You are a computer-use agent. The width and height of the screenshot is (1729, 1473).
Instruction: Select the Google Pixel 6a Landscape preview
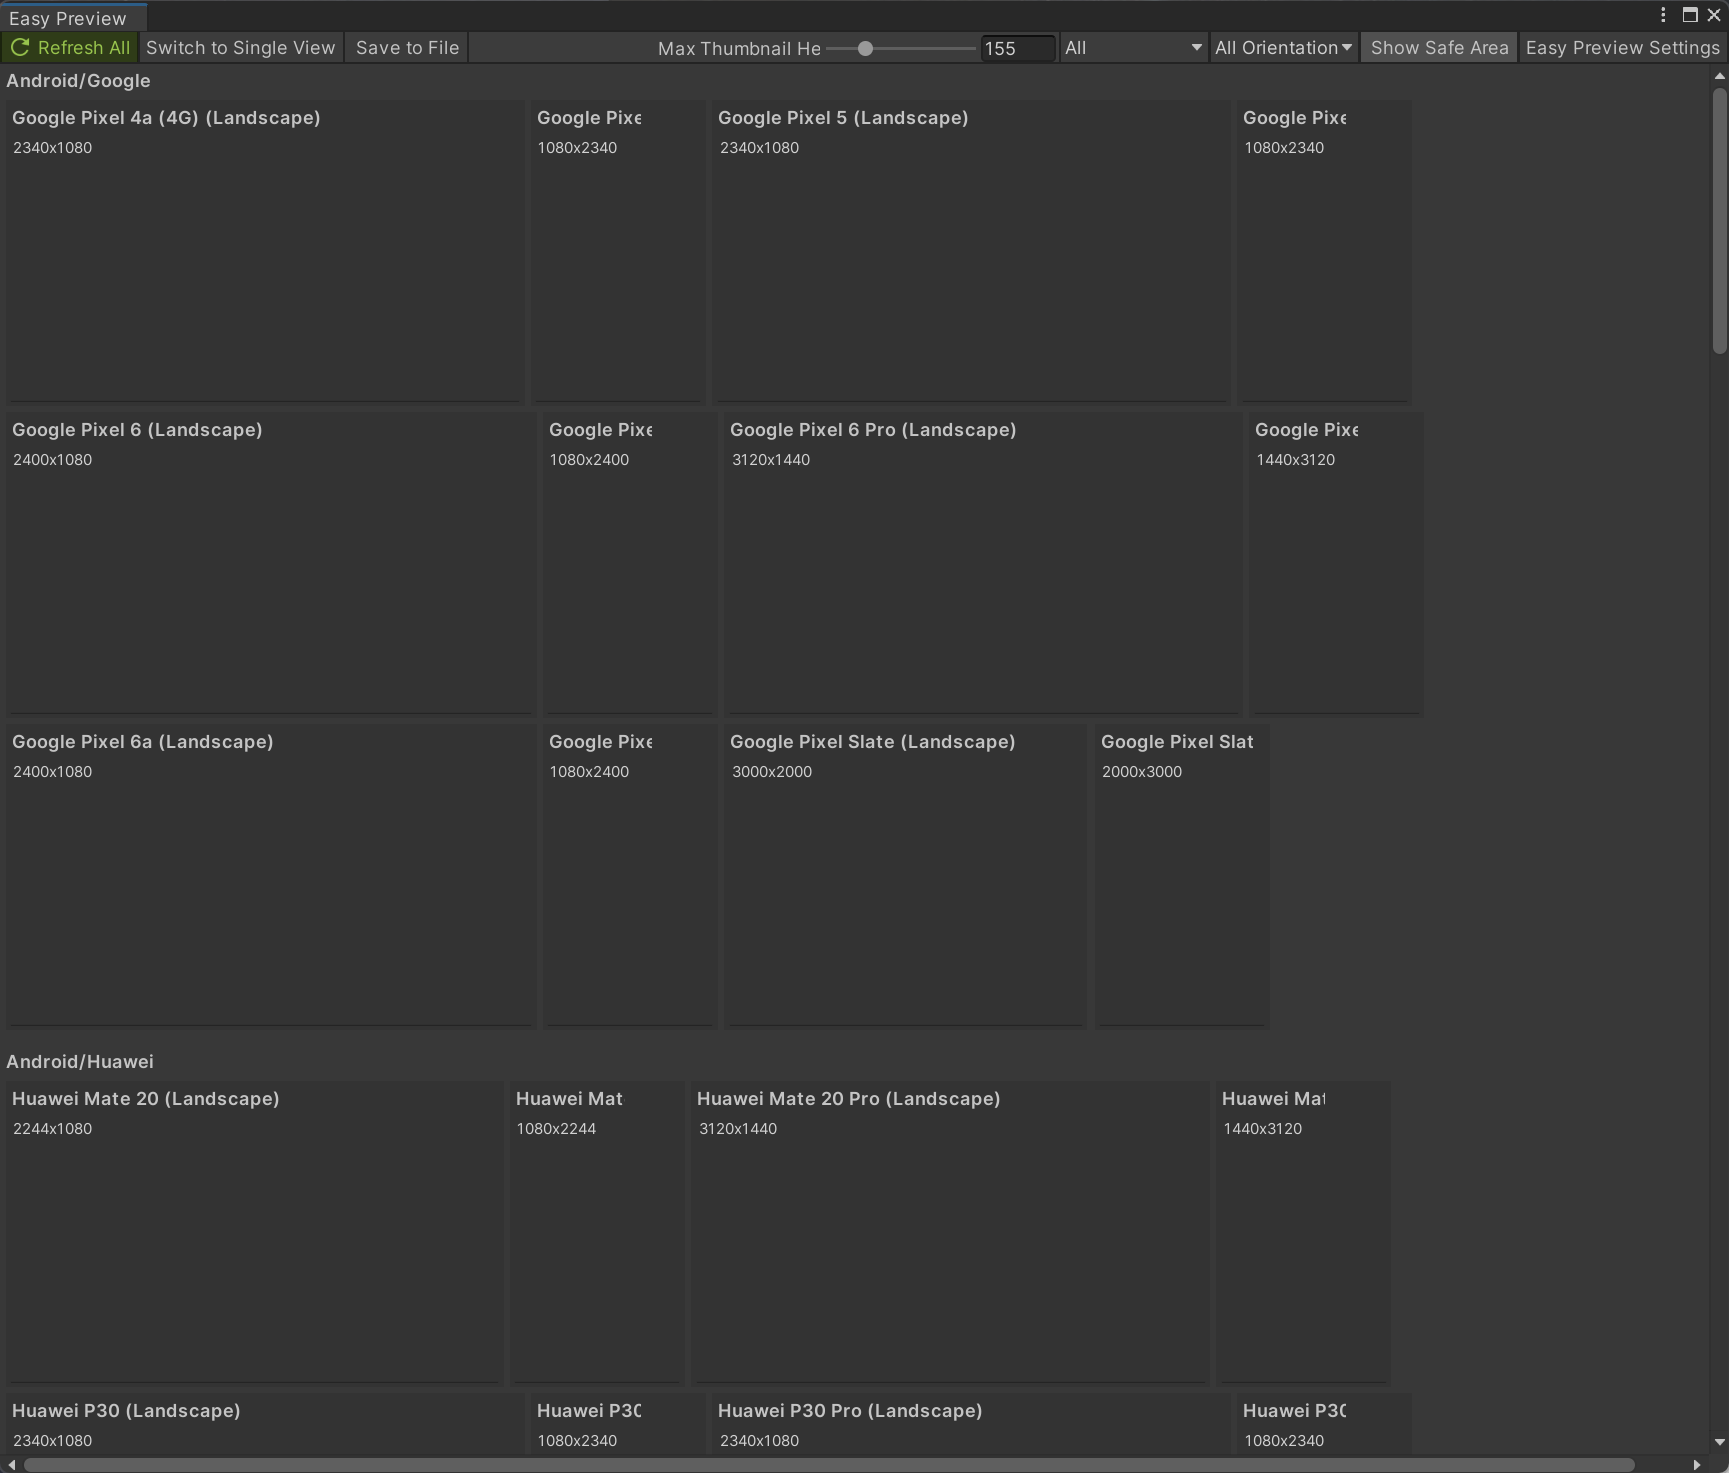click(x=271, y=875)
